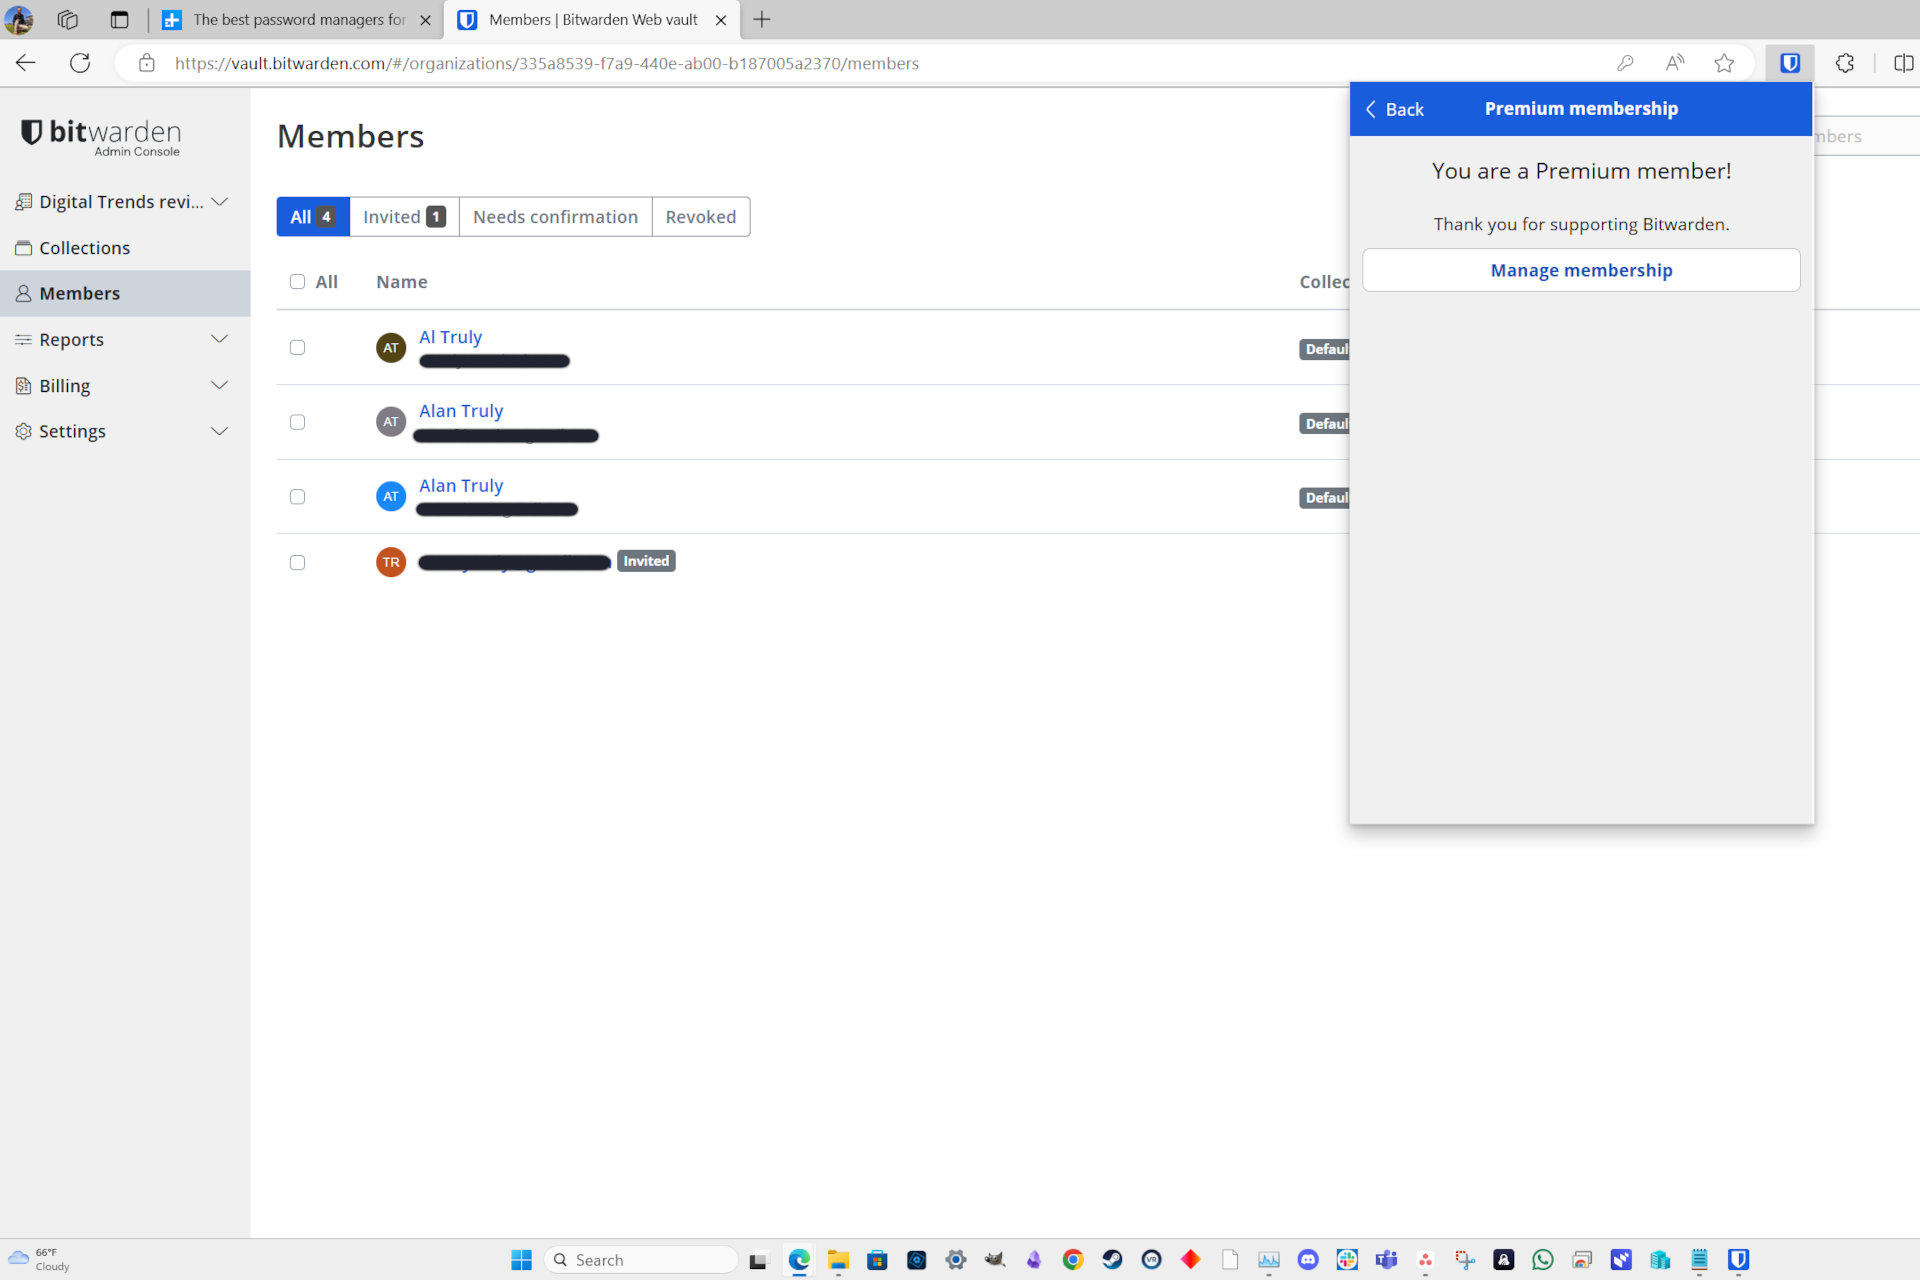Click the Collections icon in sidebar

click(x=24, y=247)
